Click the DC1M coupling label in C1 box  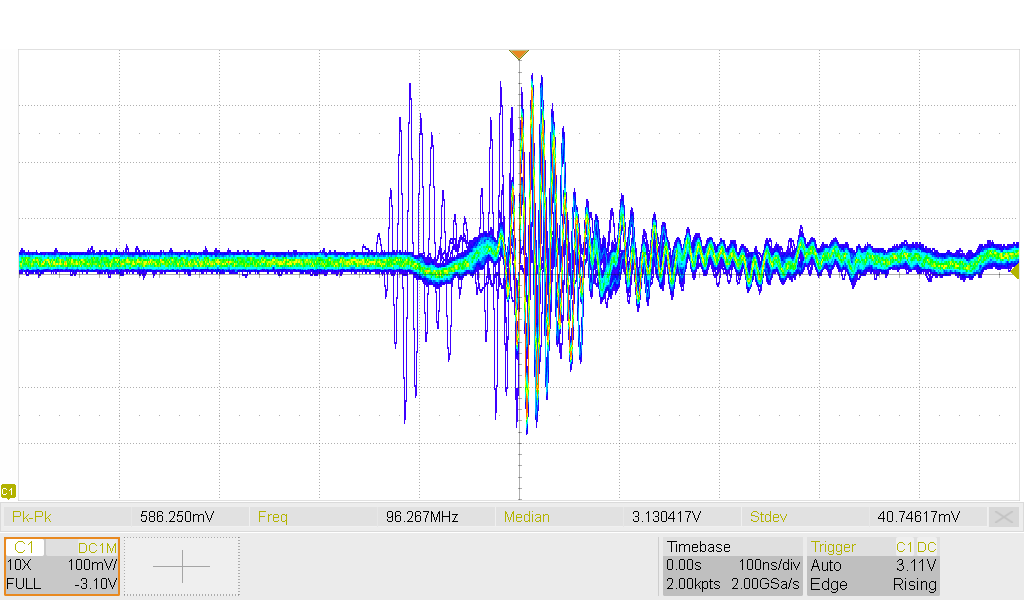click(97, 548)
